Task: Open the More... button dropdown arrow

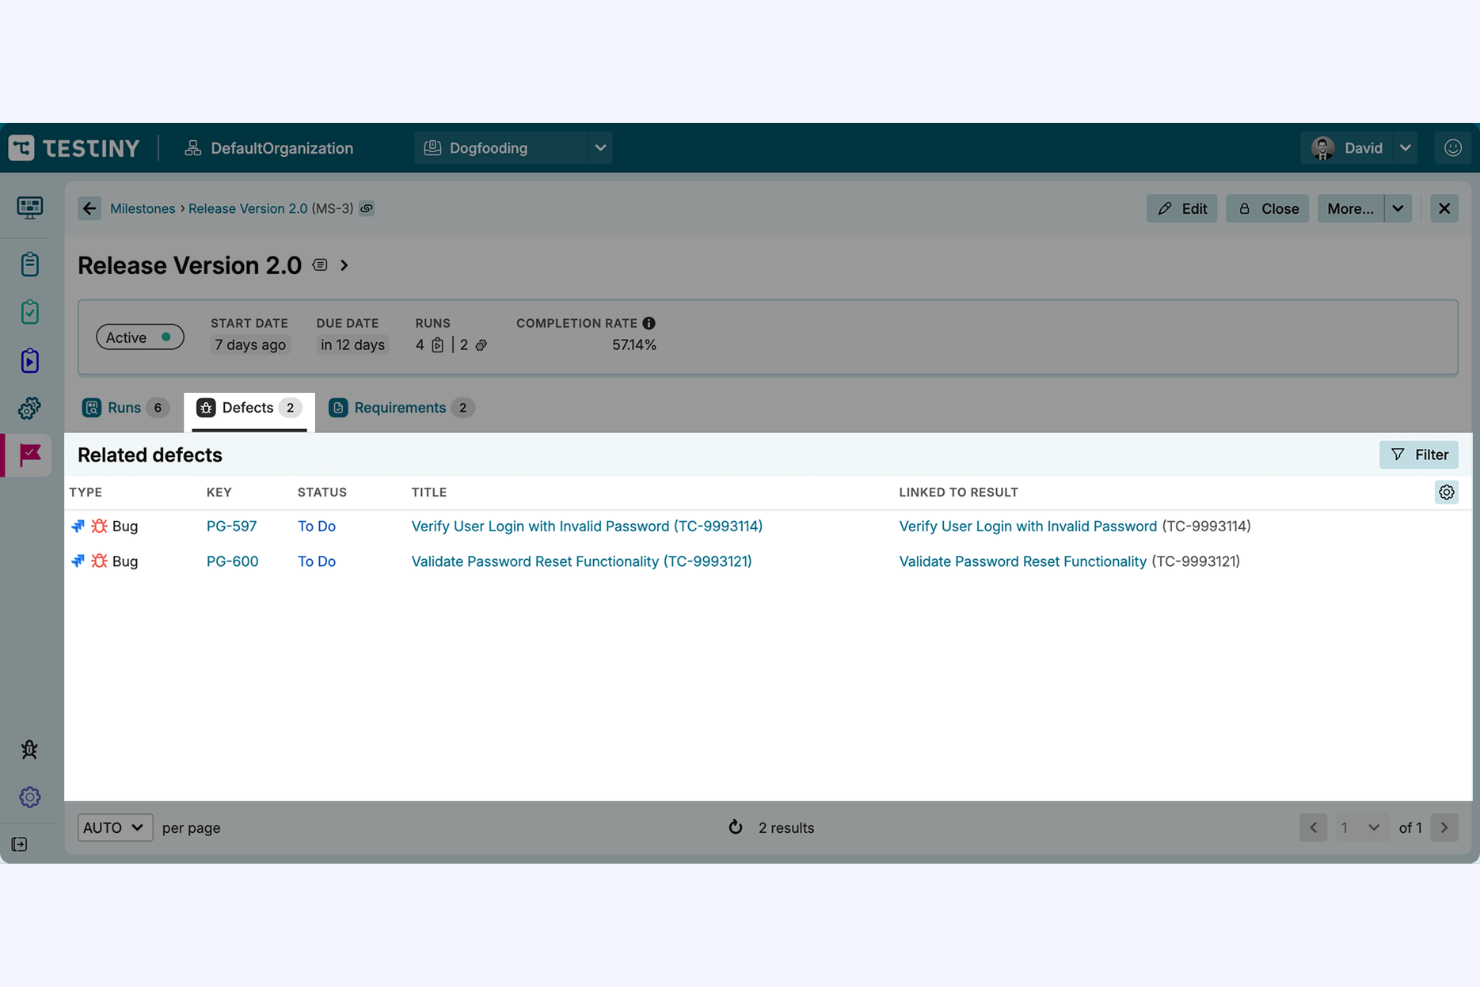Action: (1398, 208)
